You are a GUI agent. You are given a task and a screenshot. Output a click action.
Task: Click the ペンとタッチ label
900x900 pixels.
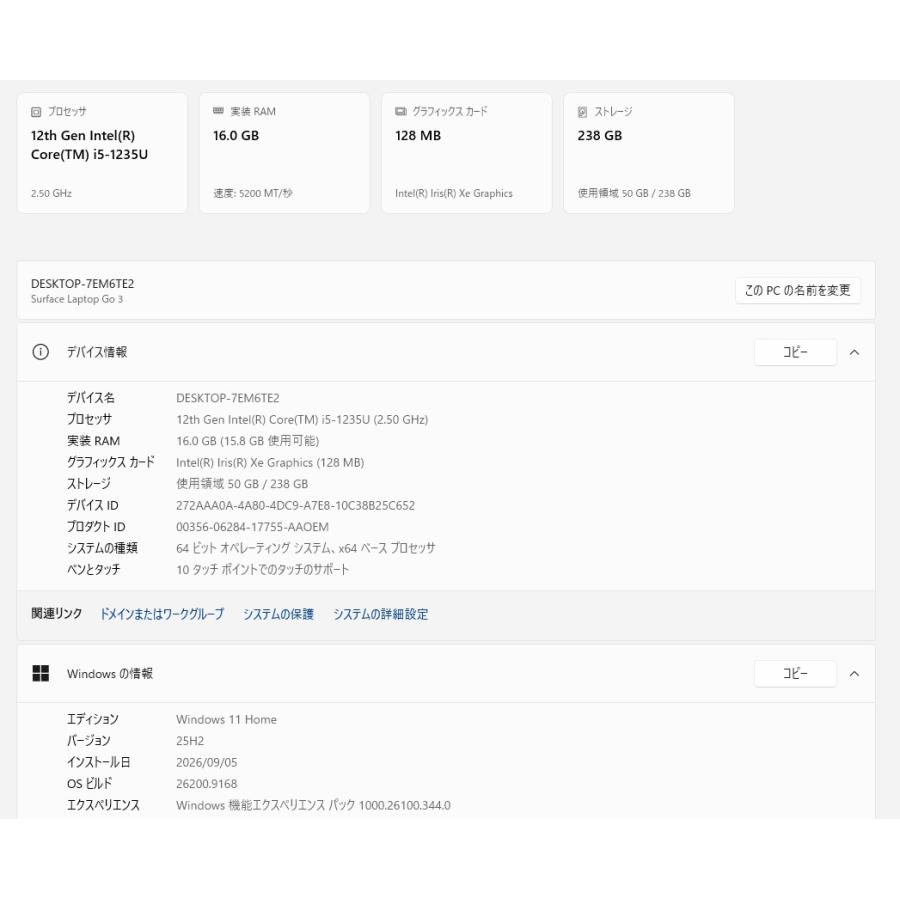tap(94, 570)
